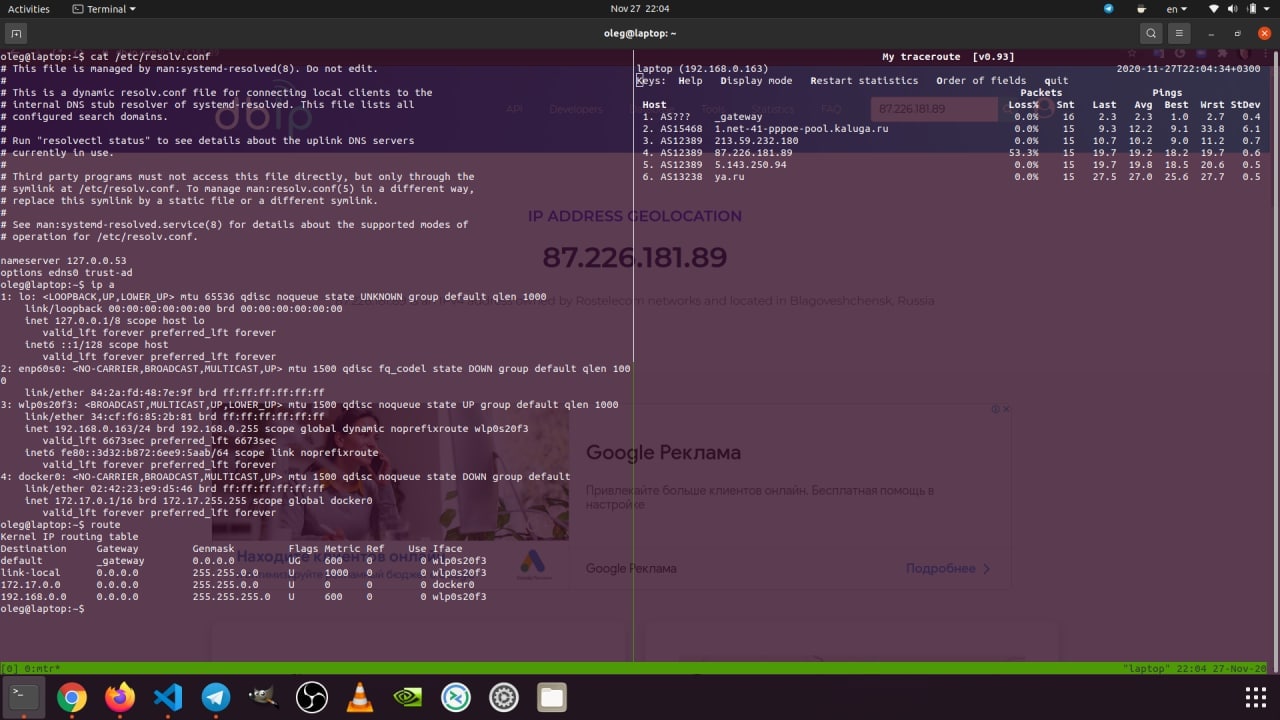Open the en keyboard layout dropdown
Screen dimensions: 1280x720
tap(1177, 9)
